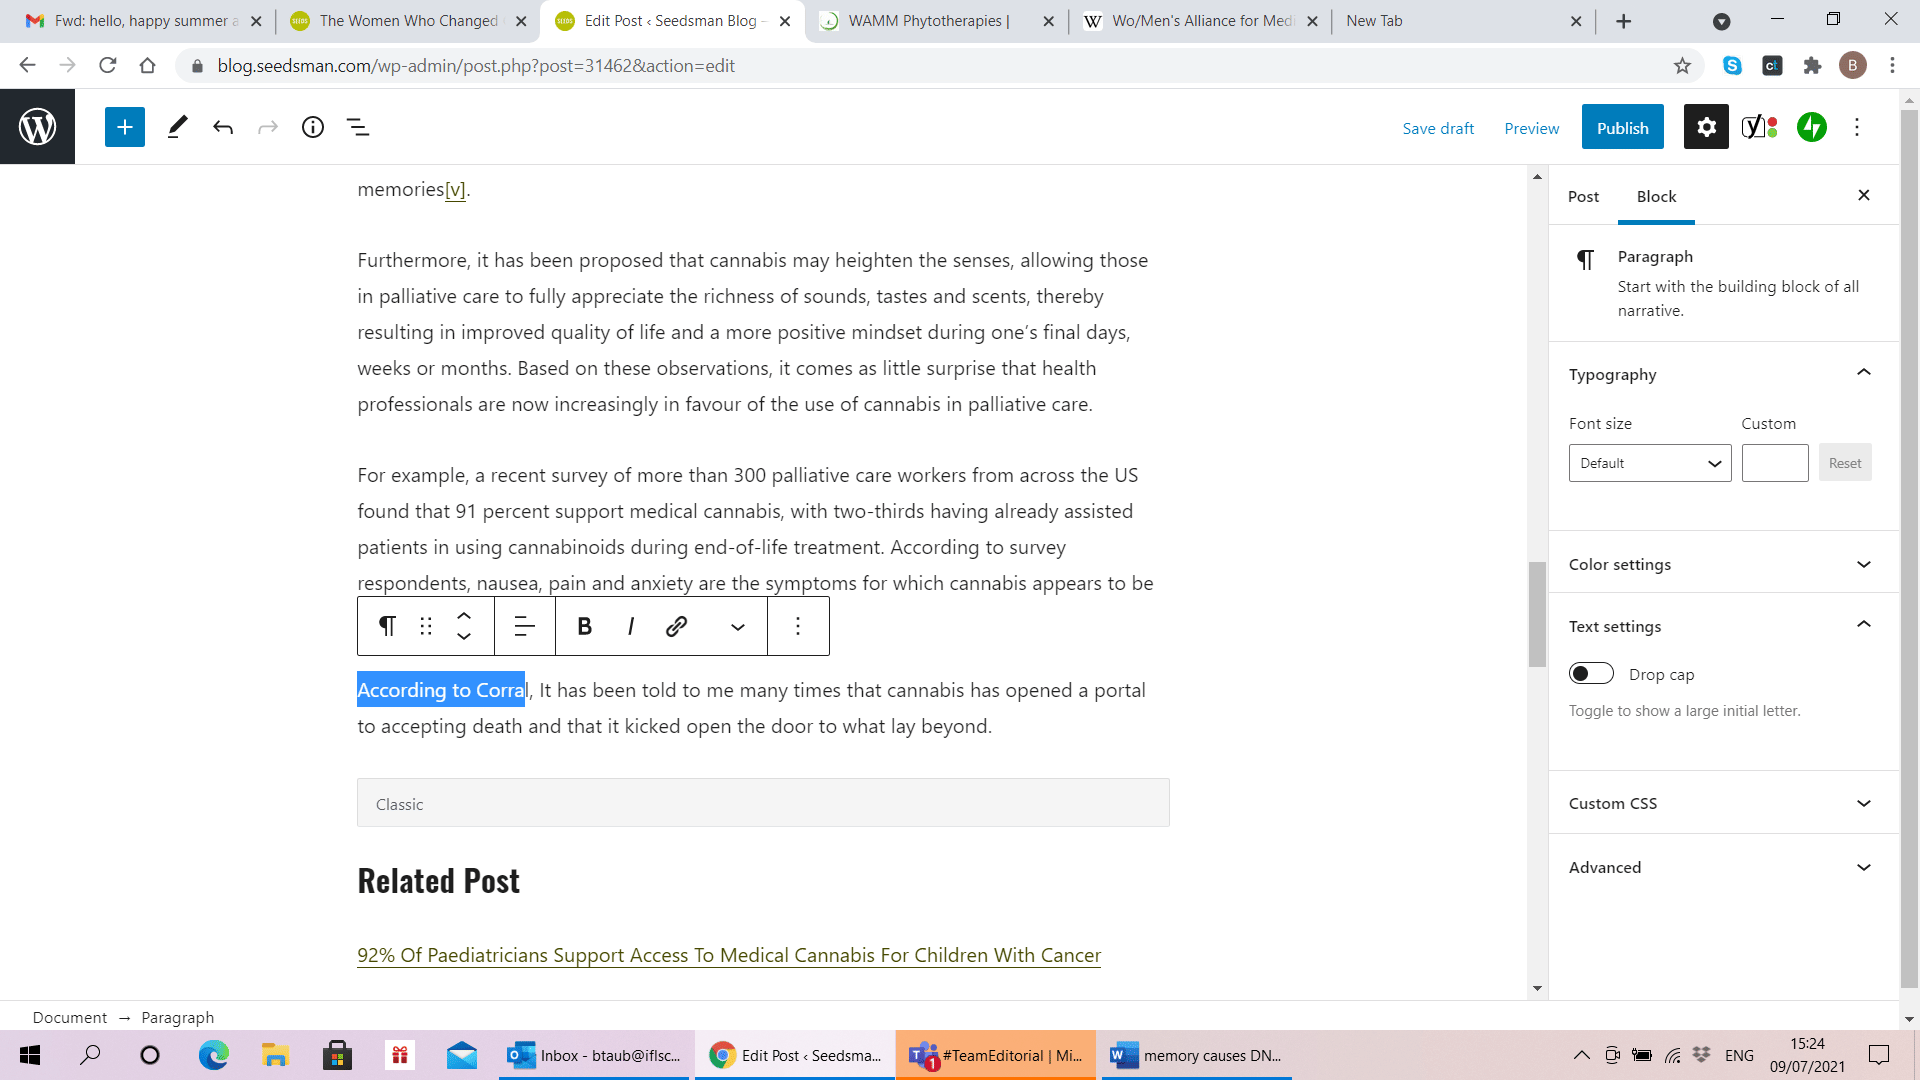Open the Jetpack lightning icon
The width and height of the screenshot is (1920, 1080).
pos(1811,127)
